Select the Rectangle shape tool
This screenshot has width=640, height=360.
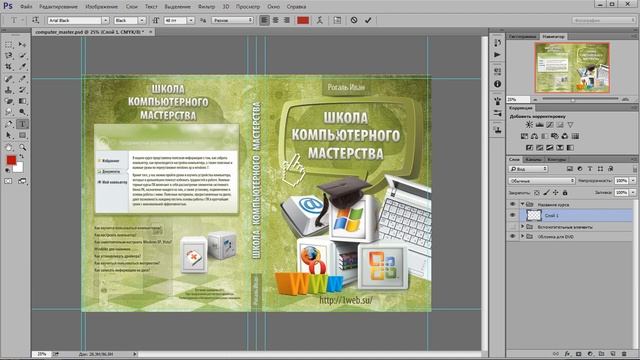(22, 135)
